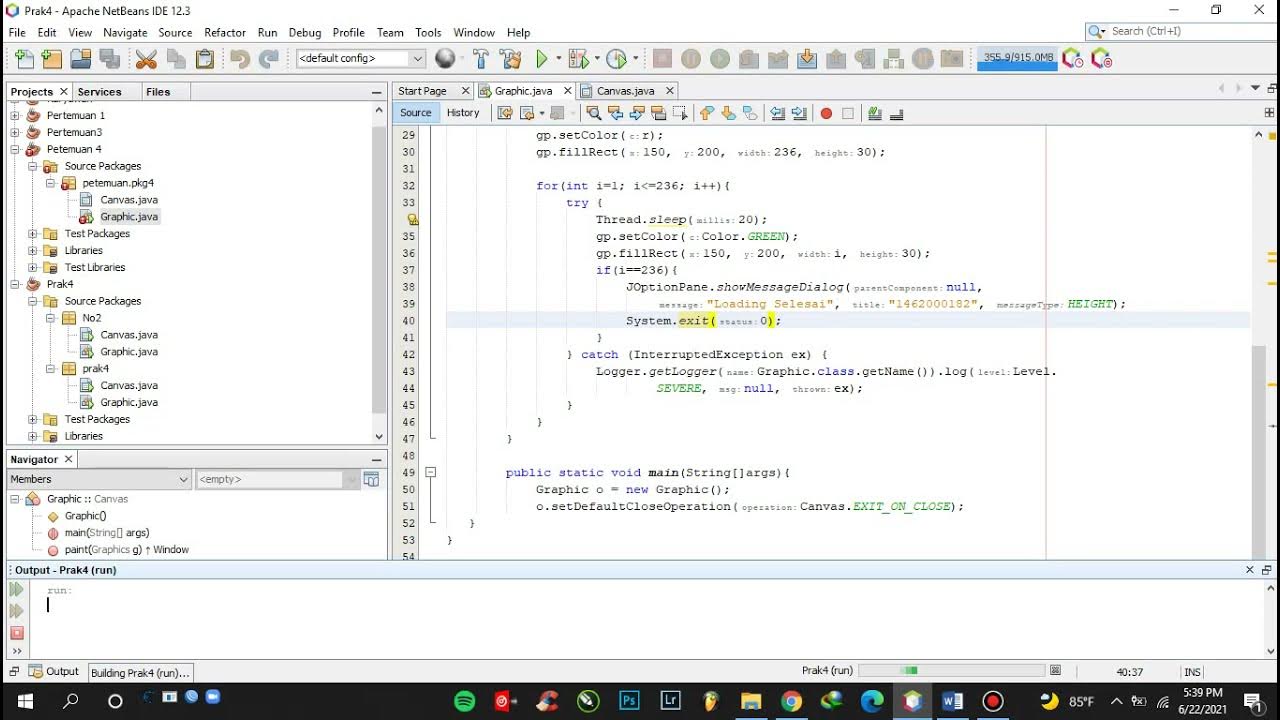Open Microsoft Edge from the taskbar
Screen dimensions: 1280x720
(x=872, y=701)
